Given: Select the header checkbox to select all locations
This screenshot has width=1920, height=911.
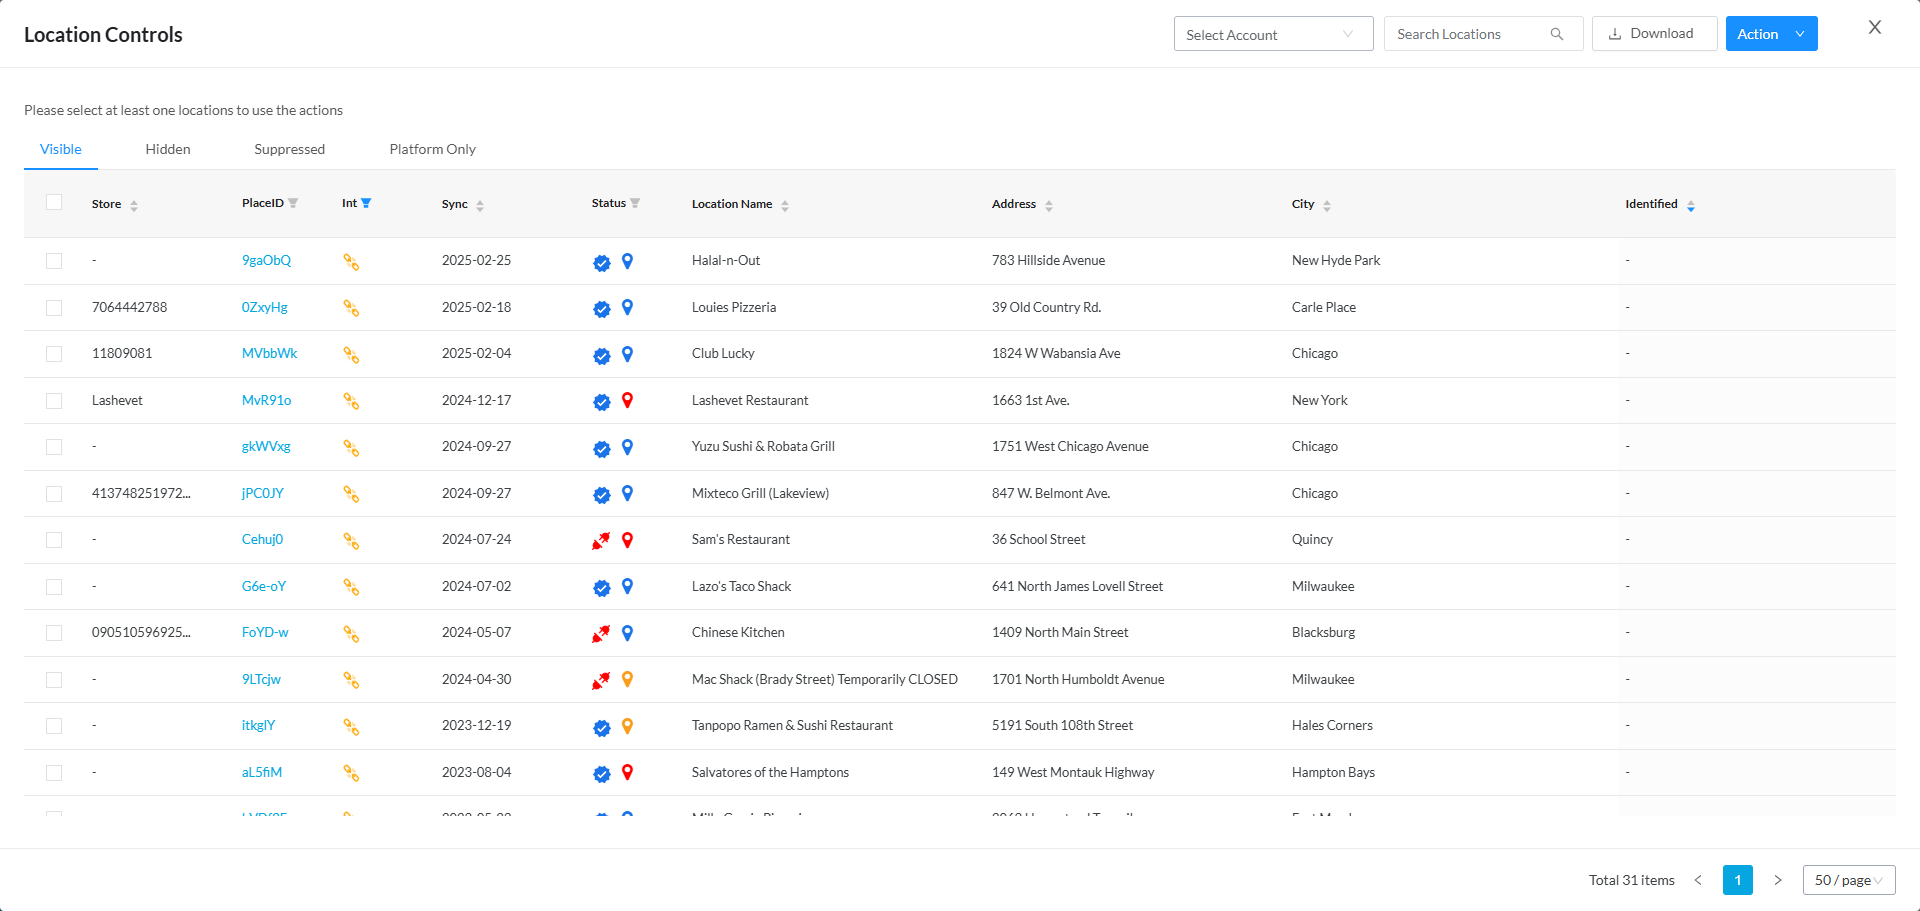Looking at the screenshot, I should (54, 202).
